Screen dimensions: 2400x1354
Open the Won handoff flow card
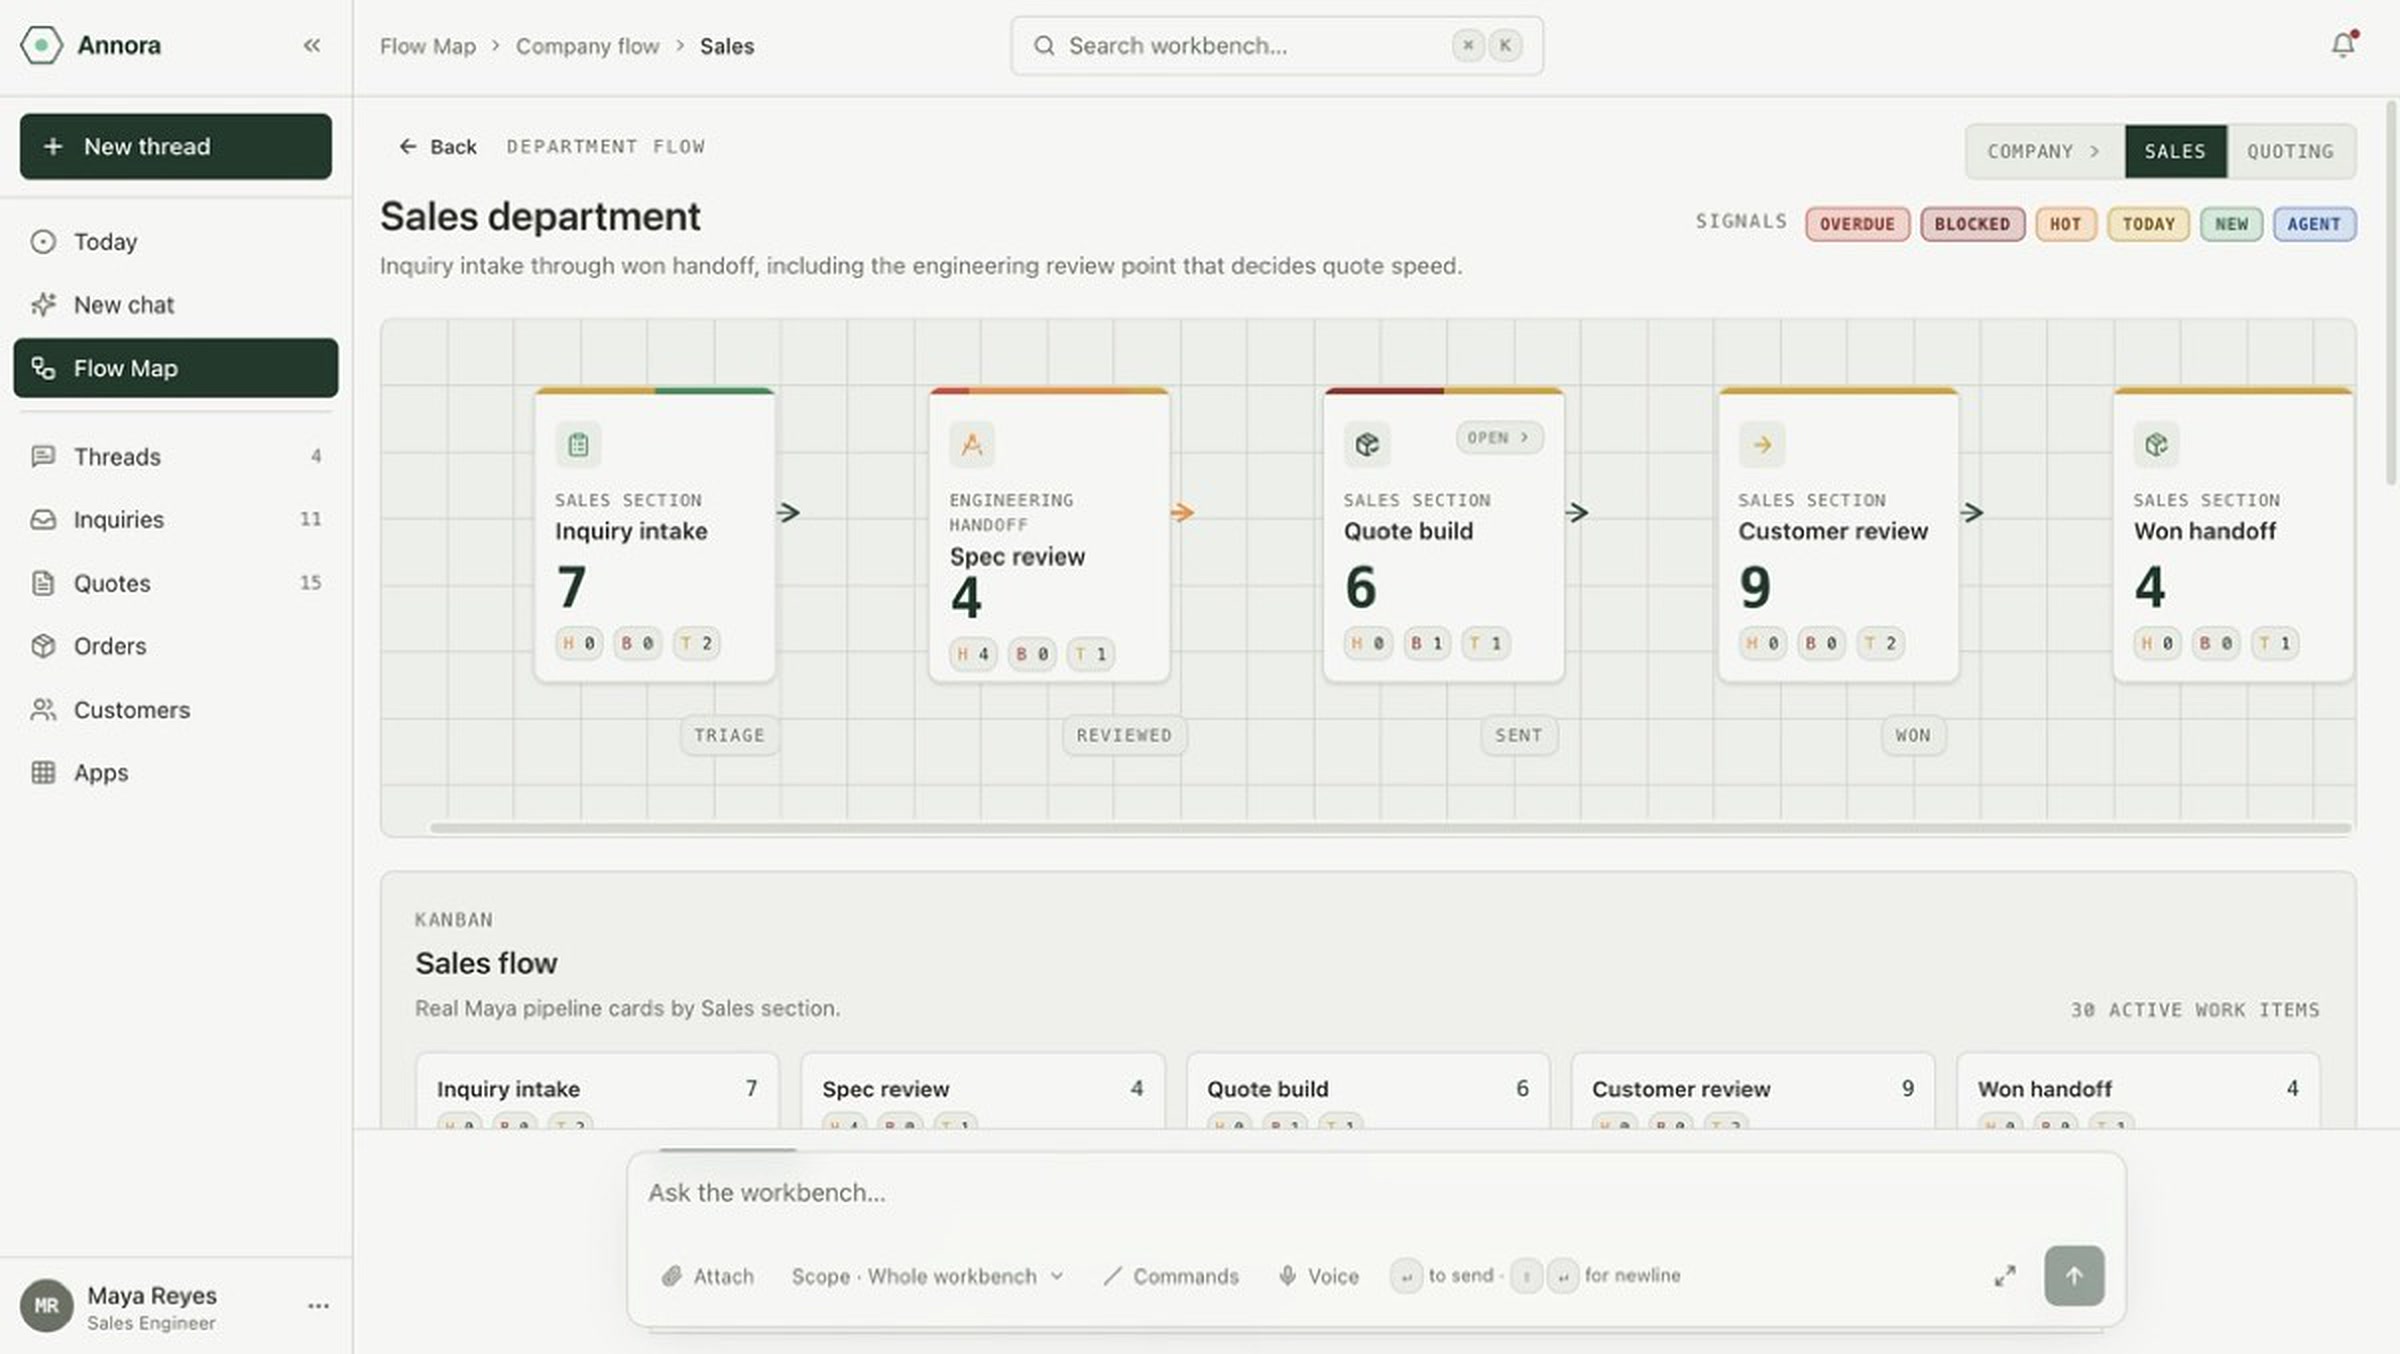click(x=2233, y=535)
